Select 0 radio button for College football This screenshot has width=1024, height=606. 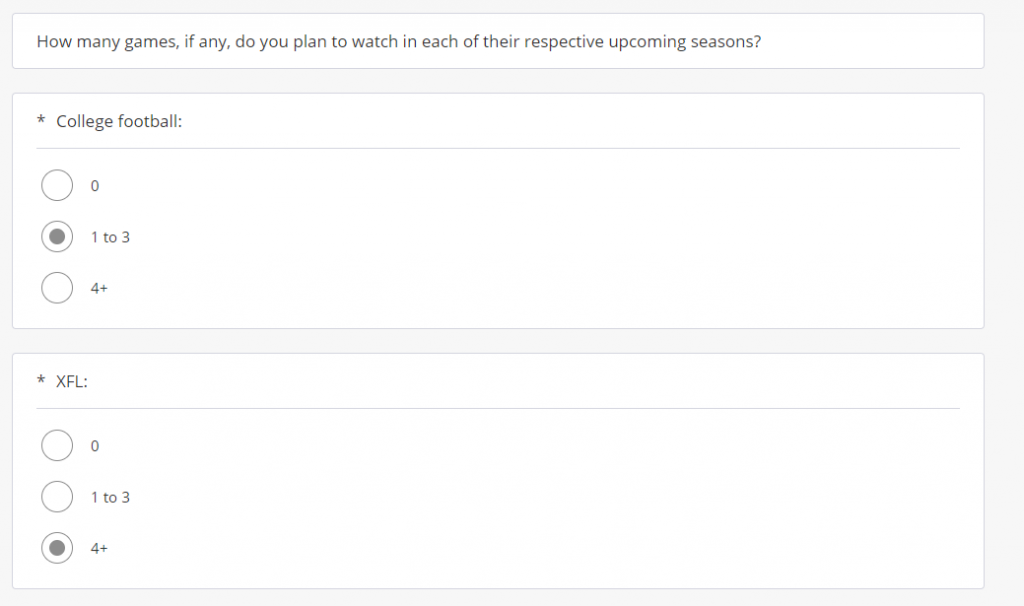(x=57, y=185)
